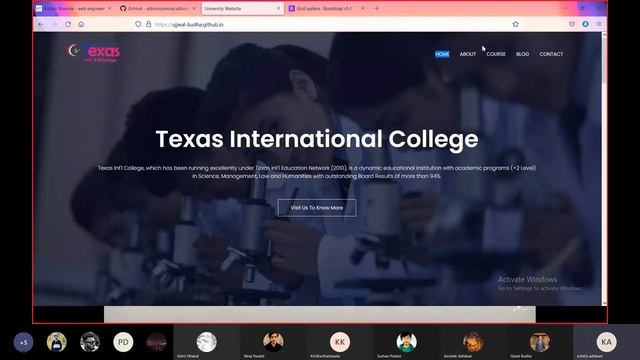Click the Texas college logo
640x360 pixels.
93,52
